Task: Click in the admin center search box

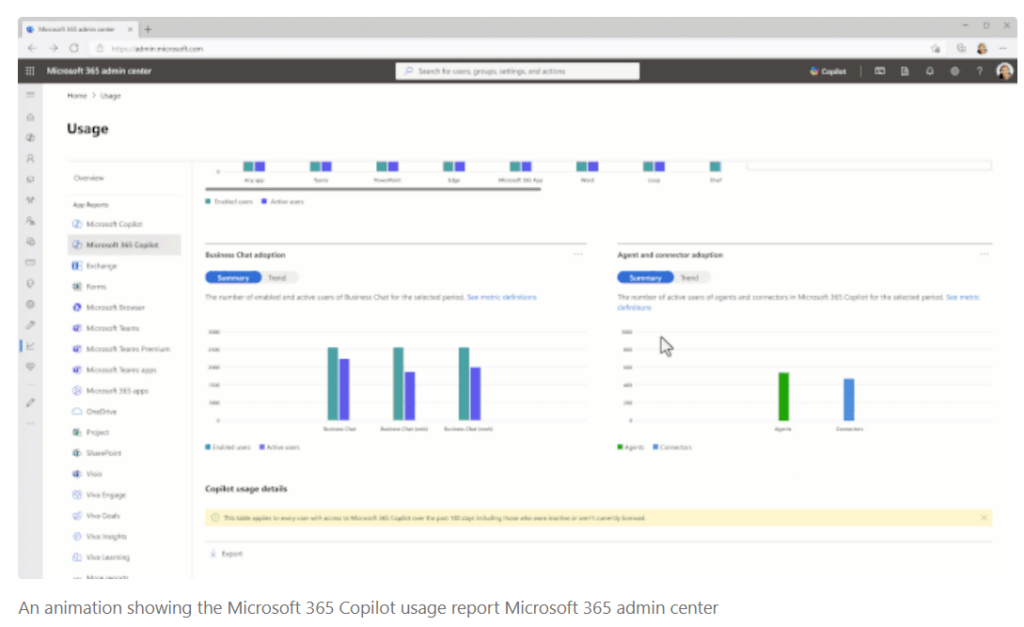Action: (x=517, y=71)
